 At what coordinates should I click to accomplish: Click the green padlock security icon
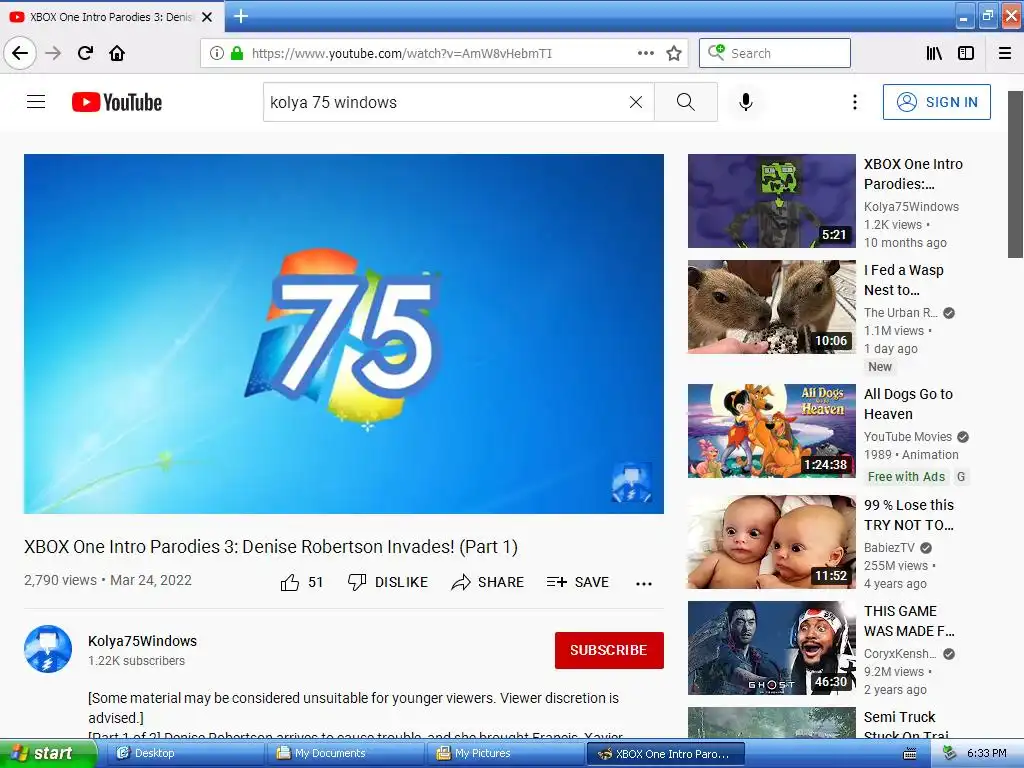pyautogui.click(x=237, y=53)
